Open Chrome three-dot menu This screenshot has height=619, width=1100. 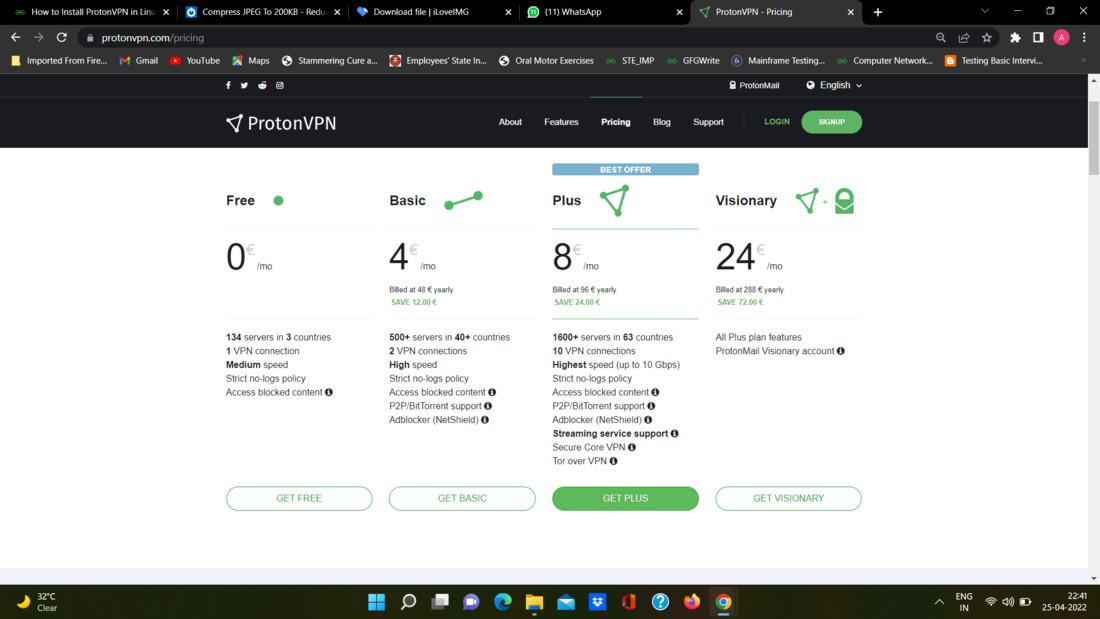(1084, 37)
